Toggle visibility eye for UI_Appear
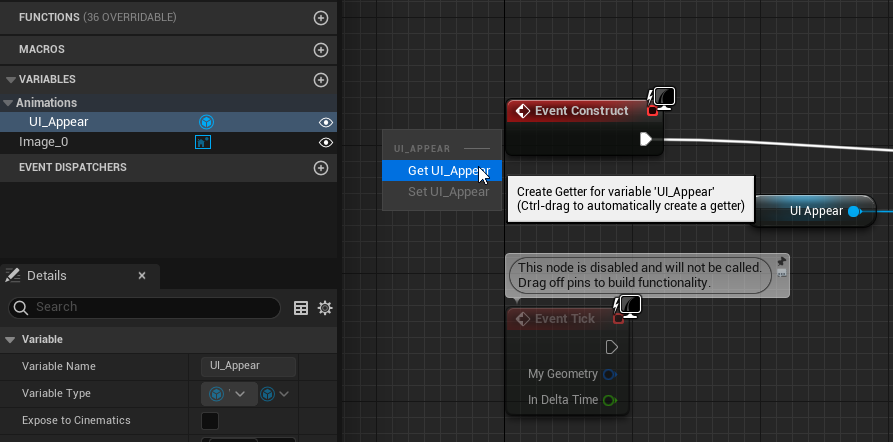 [x=326, y=122]
